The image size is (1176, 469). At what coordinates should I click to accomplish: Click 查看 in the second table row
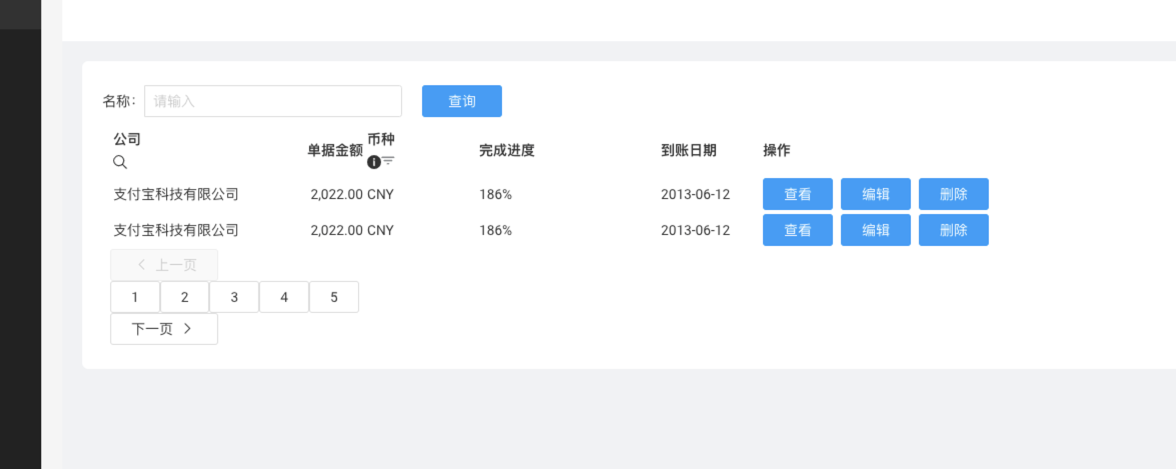click(x=798, y=230)
